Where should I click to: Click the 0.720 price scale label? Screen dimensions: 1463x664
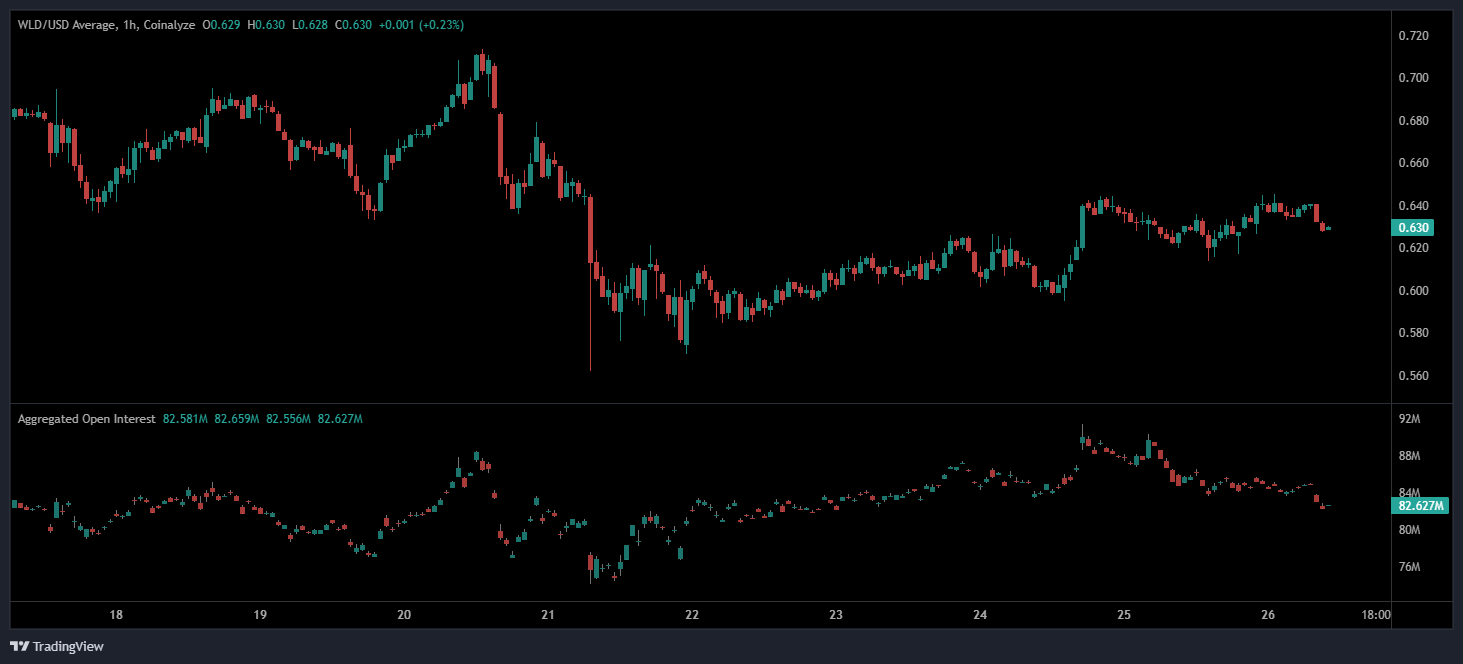[1414, 36]
